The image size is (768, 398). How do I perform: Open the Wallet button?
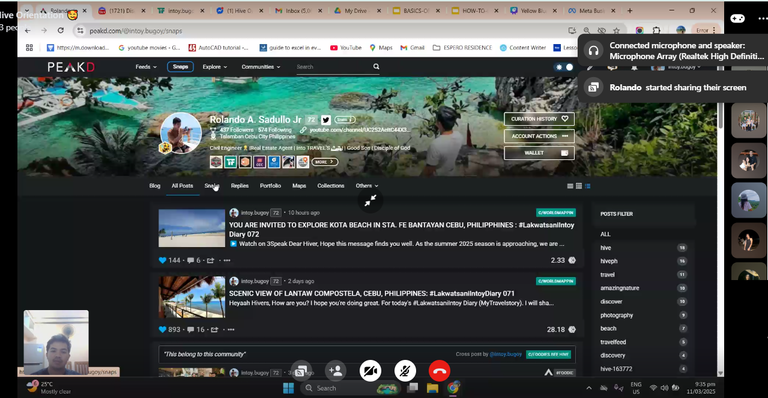(x=539, y=153)
